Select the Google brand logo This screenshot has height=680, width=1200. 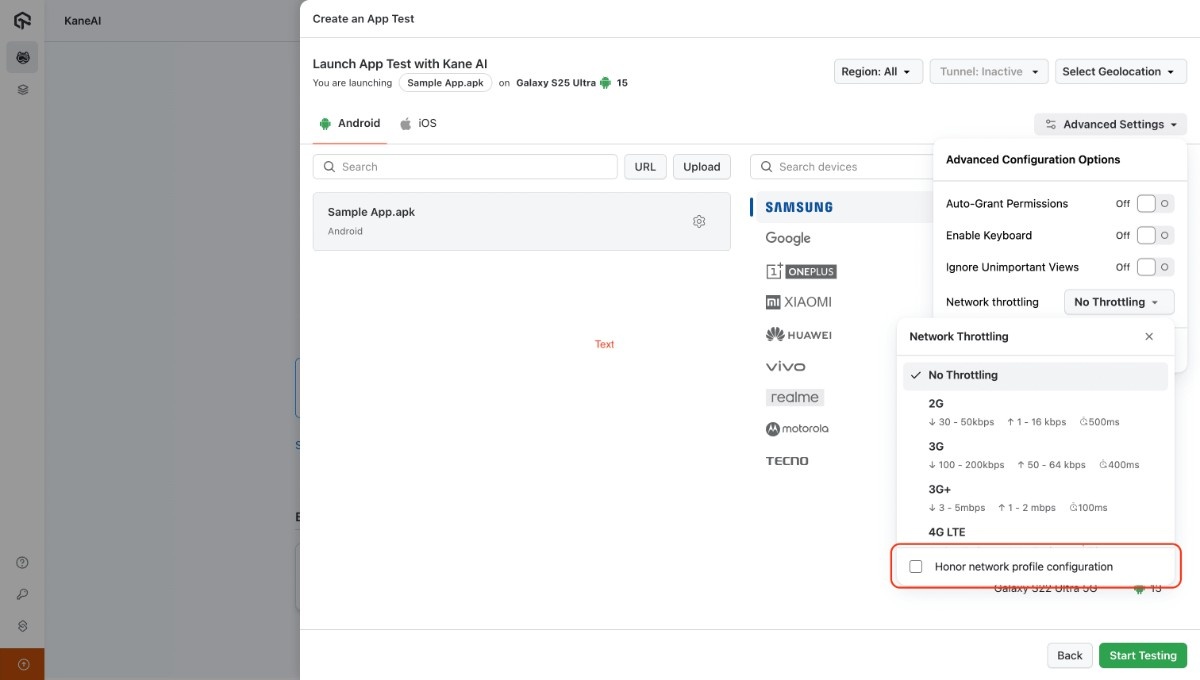pyautogui.click(x=788, y=238)
